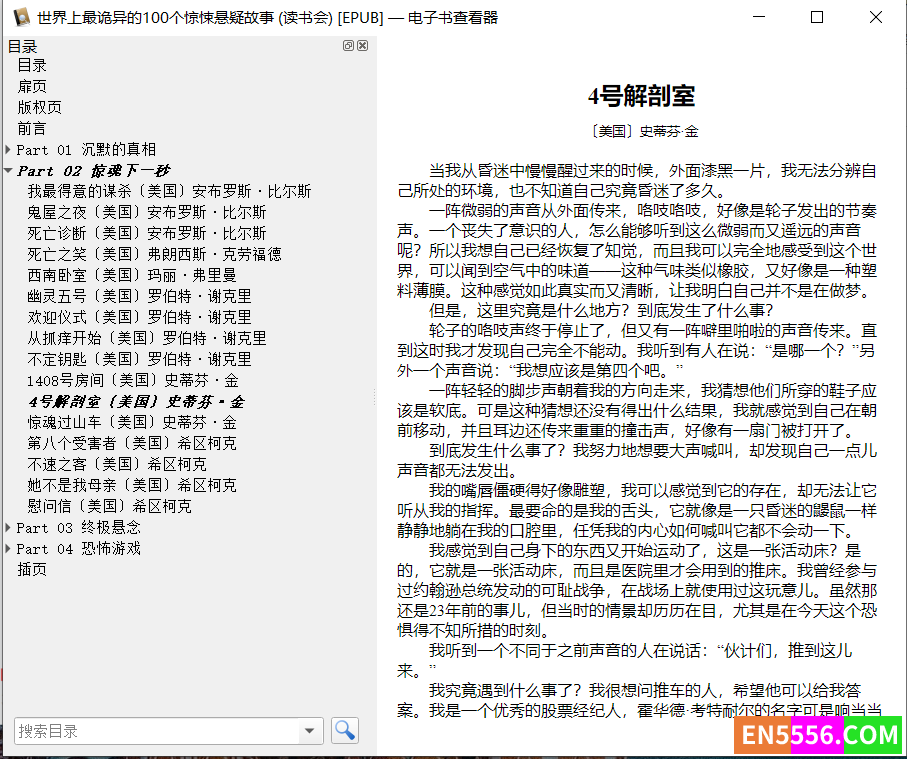Select Part 02 惊魂下一秒 label
Image resolution: width=907 pixels, height=759 pixels.
tap(93, 171)
